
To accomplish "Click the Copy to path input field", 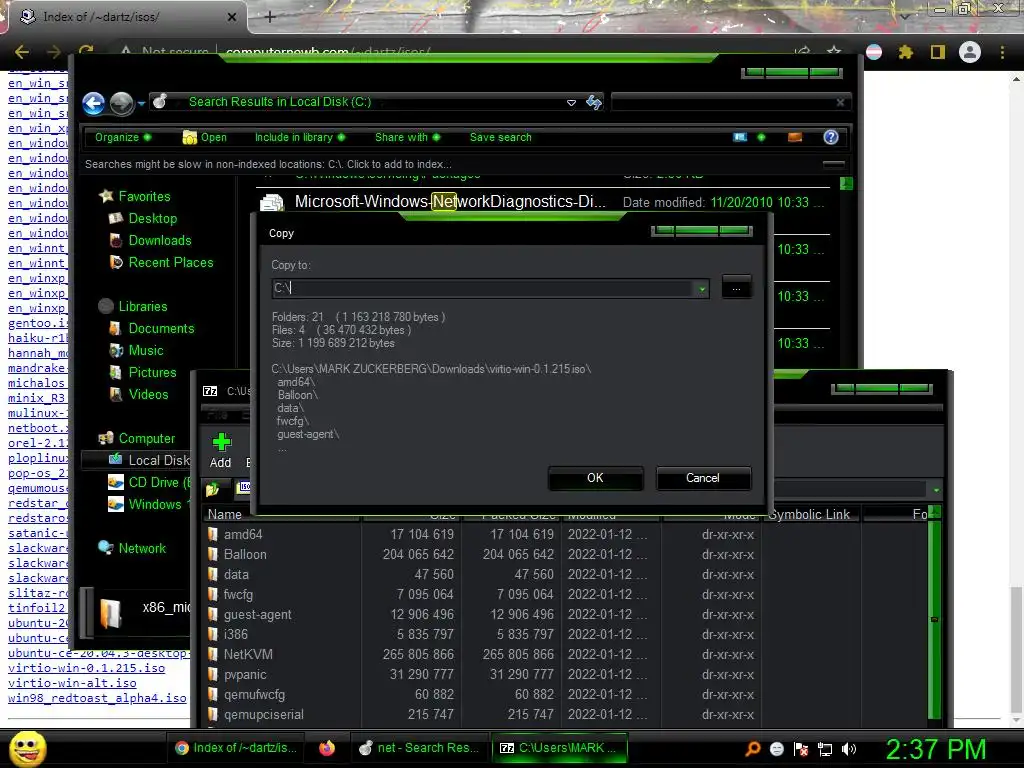I will point(483,289).
